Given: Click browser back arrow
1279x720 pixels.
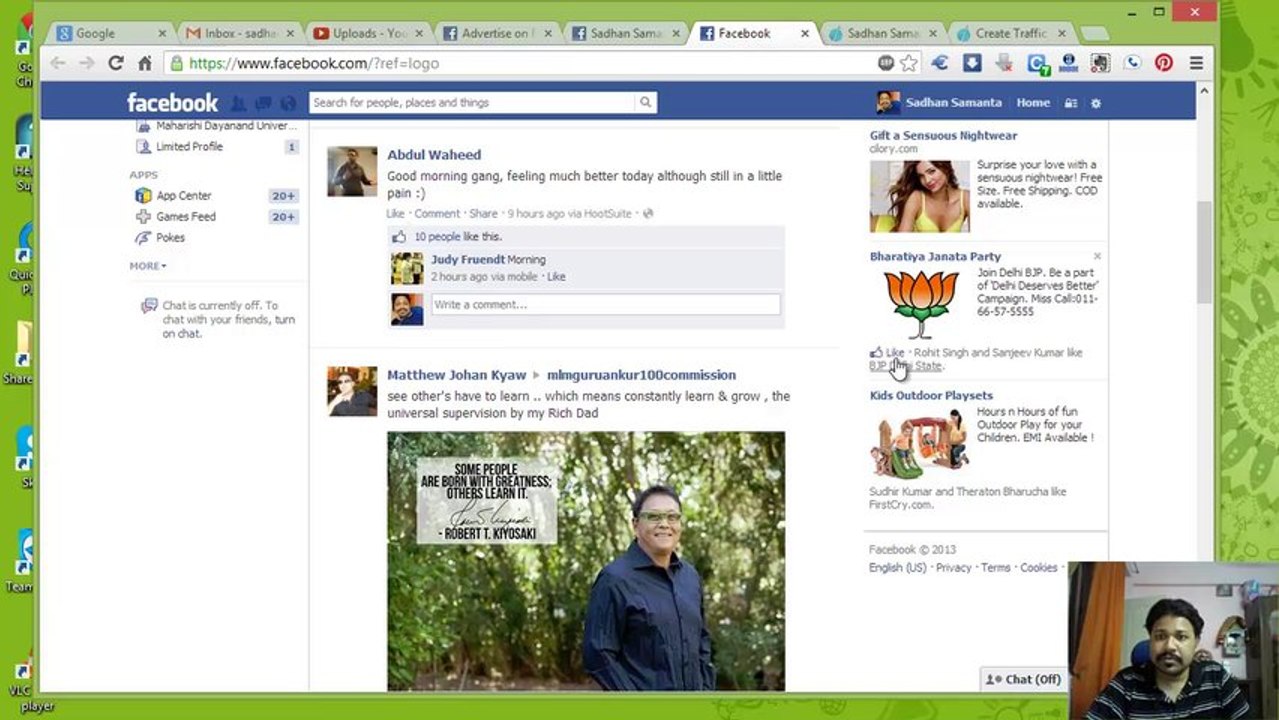Looking at the screenshot, I should click(58, 63).
